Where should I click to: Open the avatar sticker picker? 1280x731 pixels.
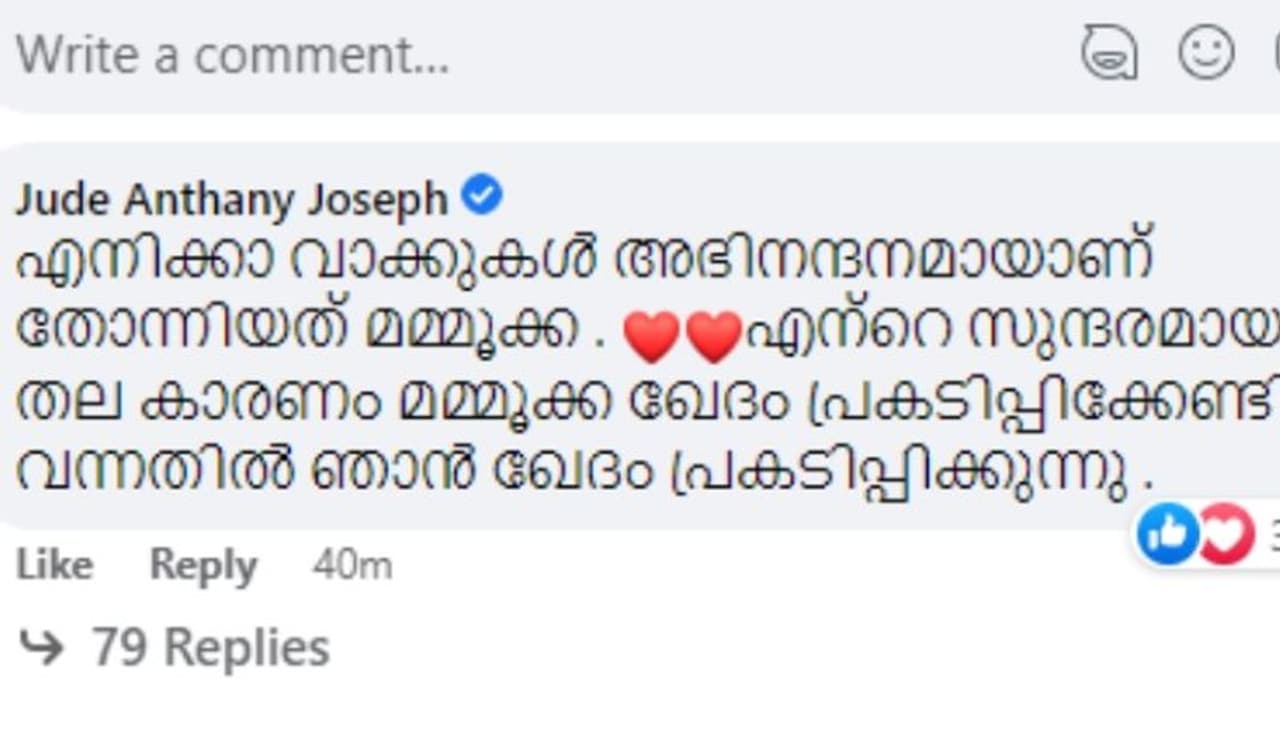[1109, 52]
